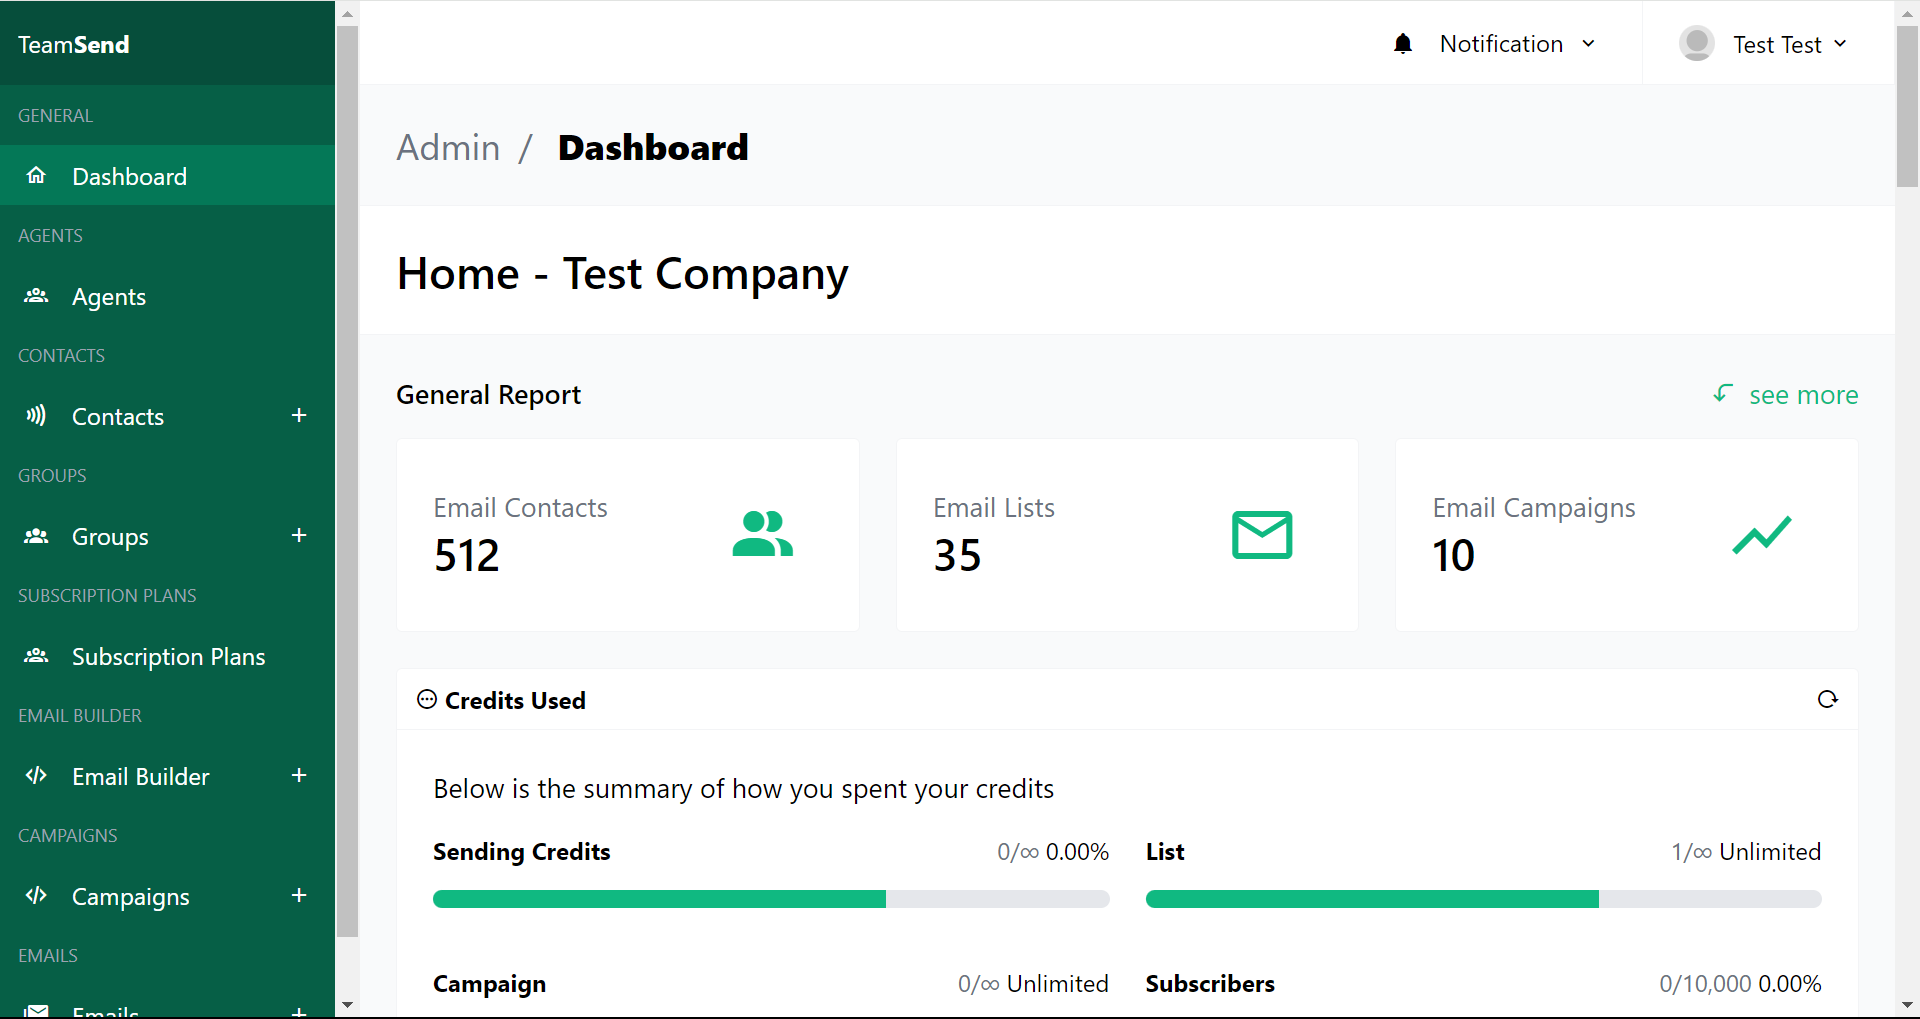The image size is (1920, 1019).
Task: Expand the Contacts submenu plus
Action: (299, 415)
